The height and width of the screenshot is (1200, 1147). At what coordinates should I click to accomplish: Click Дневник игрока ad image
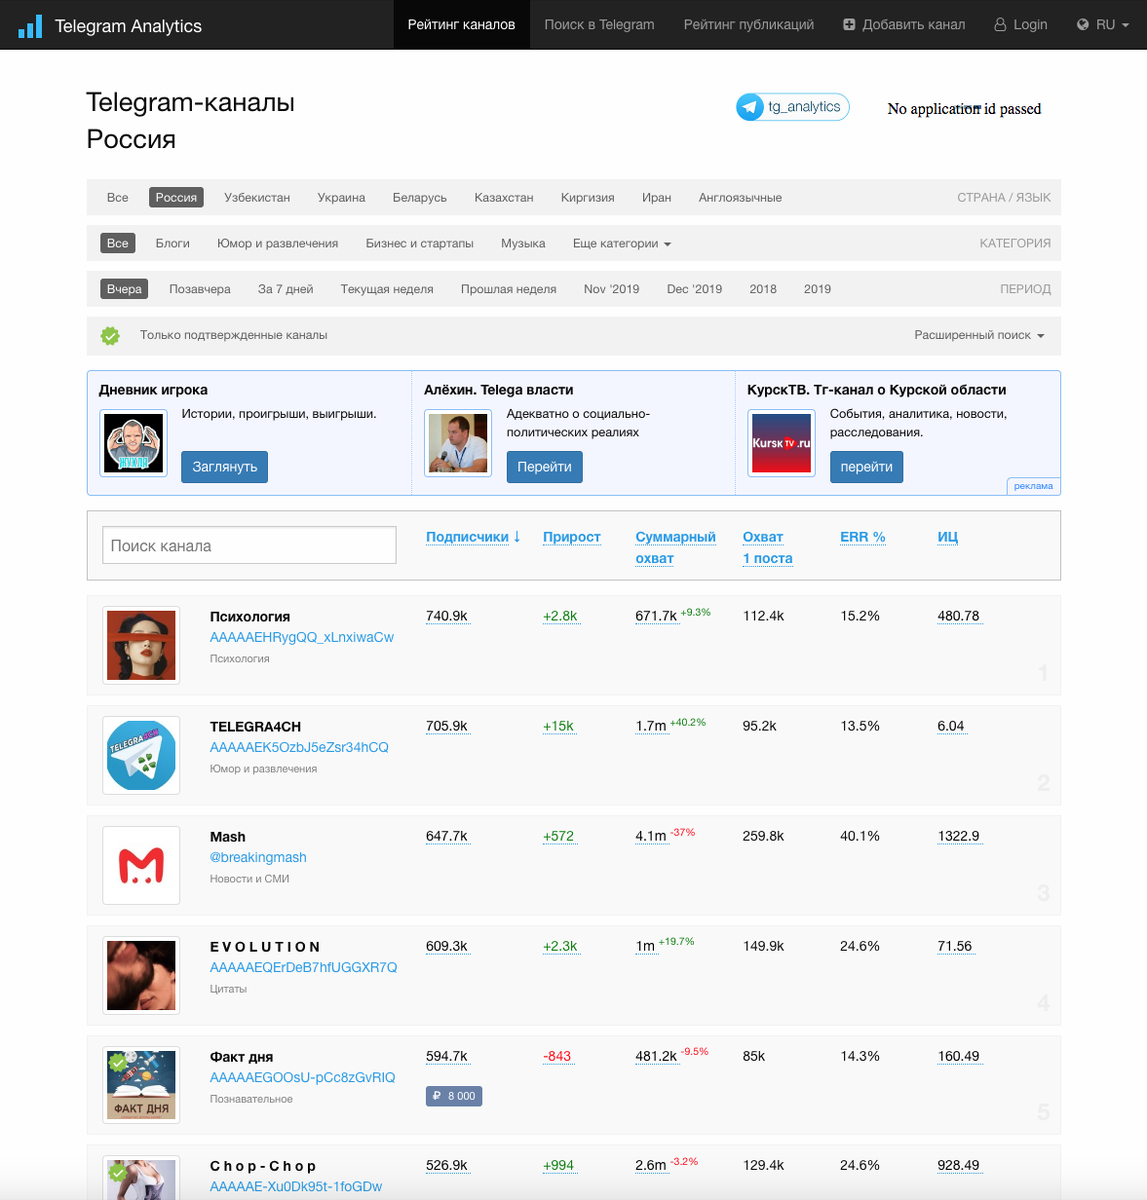click(x=134, y=443)
